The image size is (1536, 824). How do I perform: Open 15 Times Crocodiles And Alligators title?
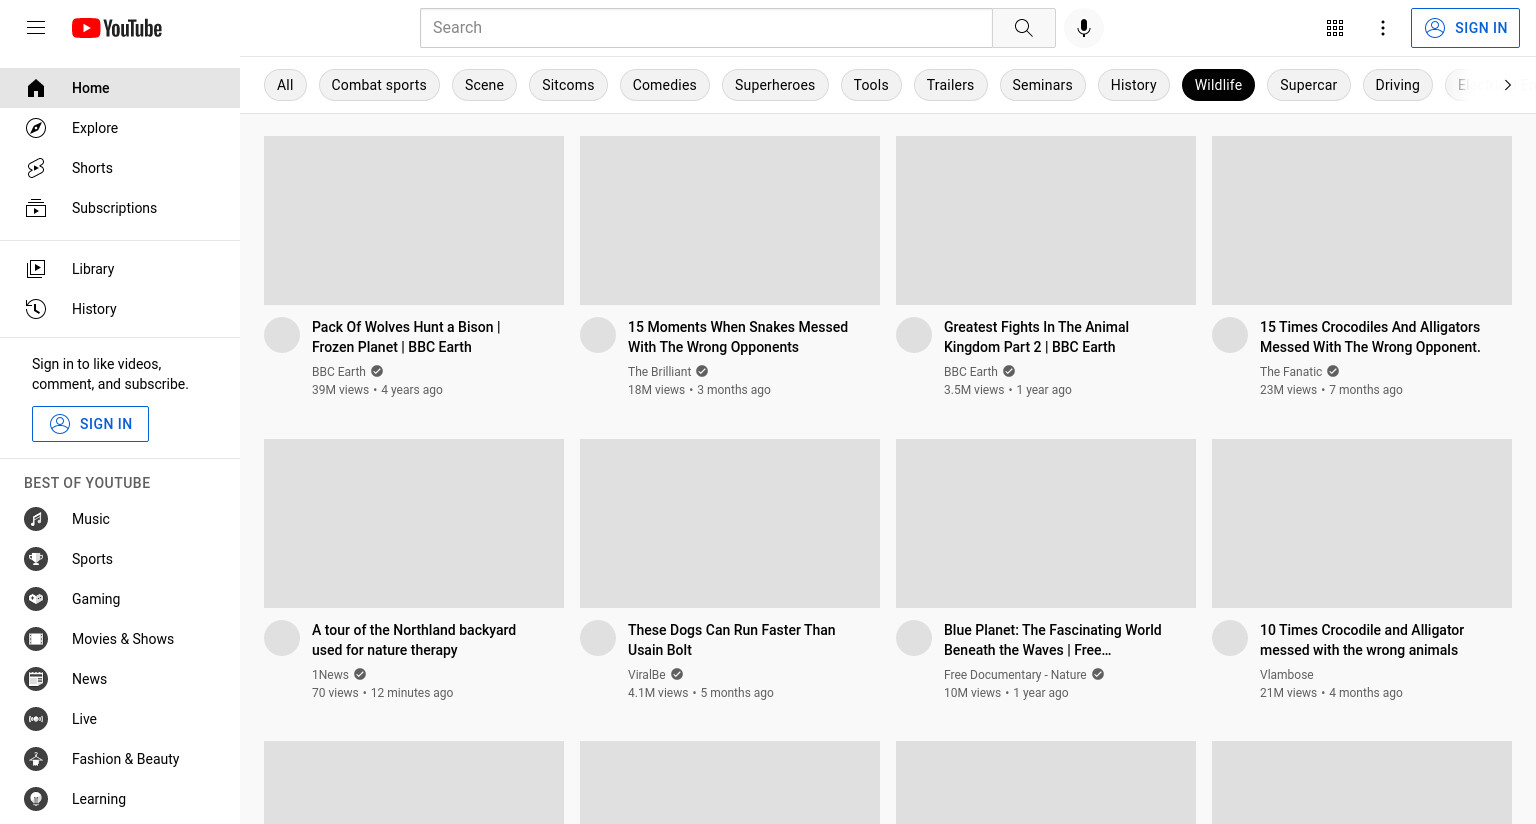pos(1370,337)
